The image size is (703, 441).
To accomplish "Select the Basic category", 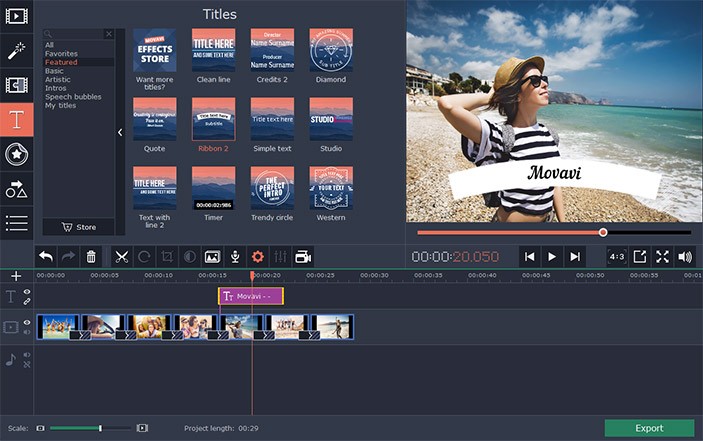I will coord(54,71).
